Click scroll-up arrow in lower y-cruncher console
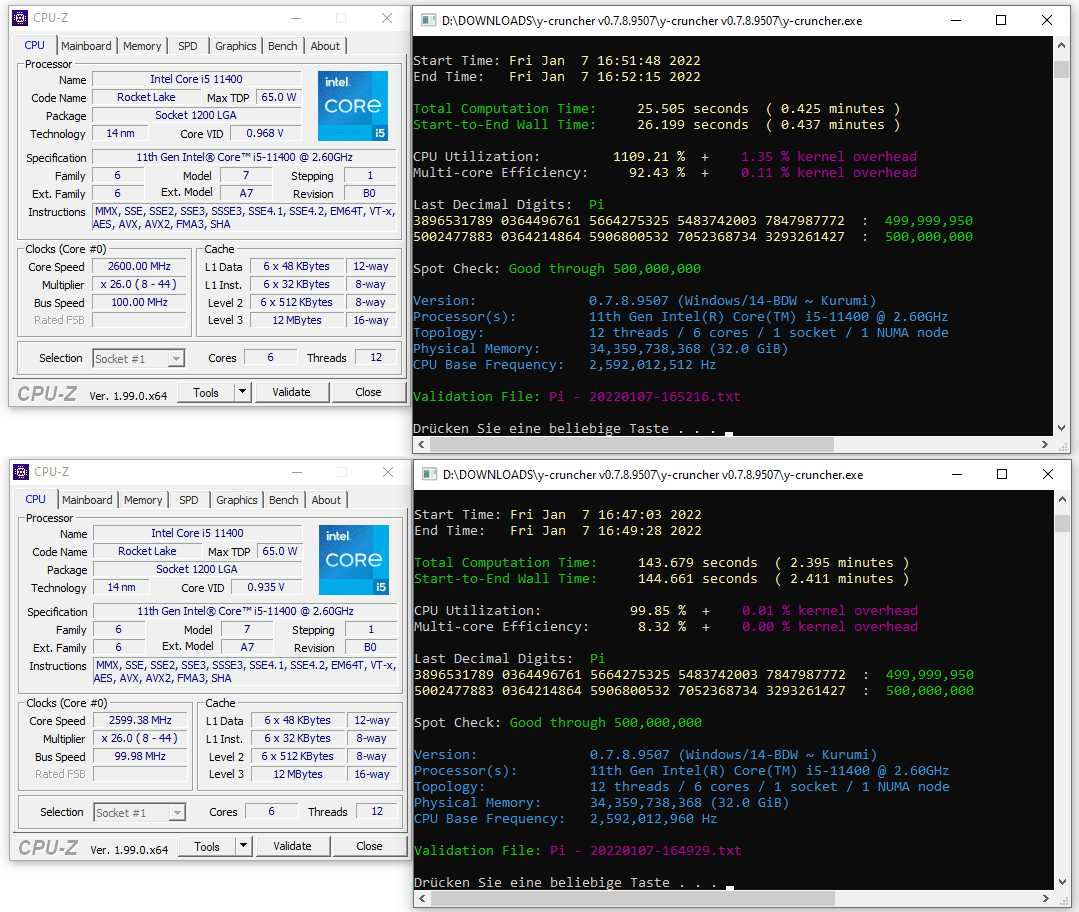 tap(1062, 499)
